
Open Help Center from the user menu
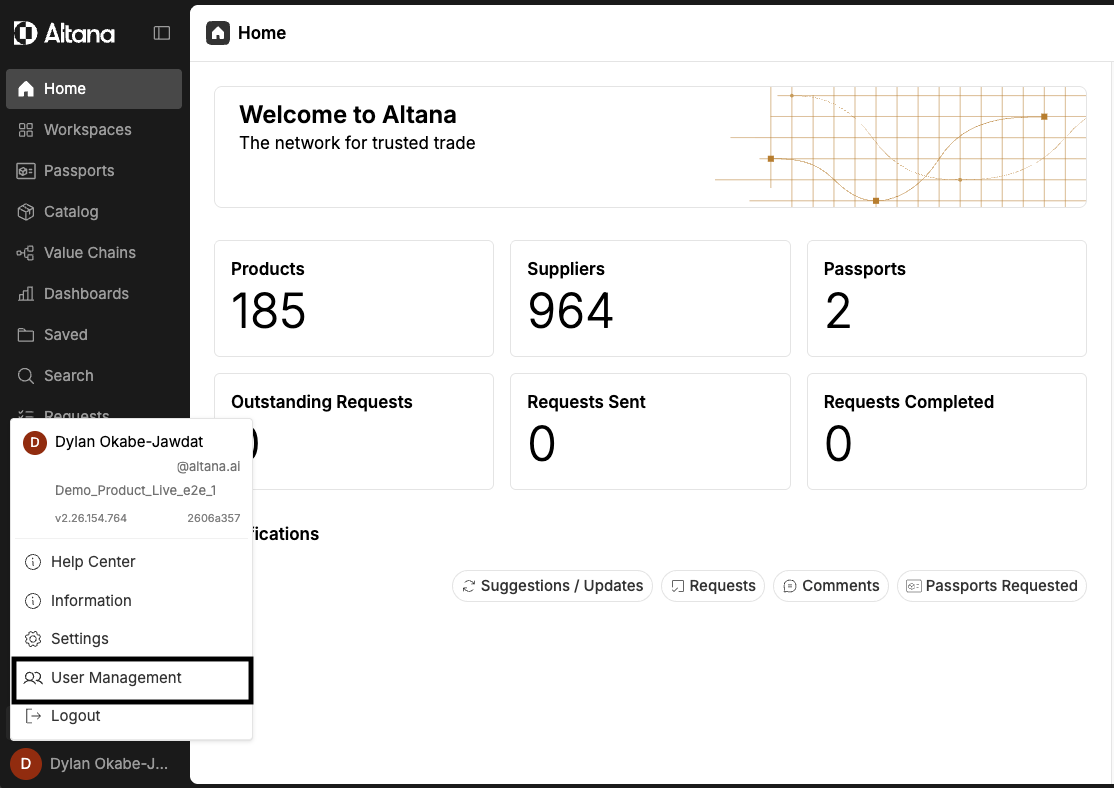click(131, 562)
